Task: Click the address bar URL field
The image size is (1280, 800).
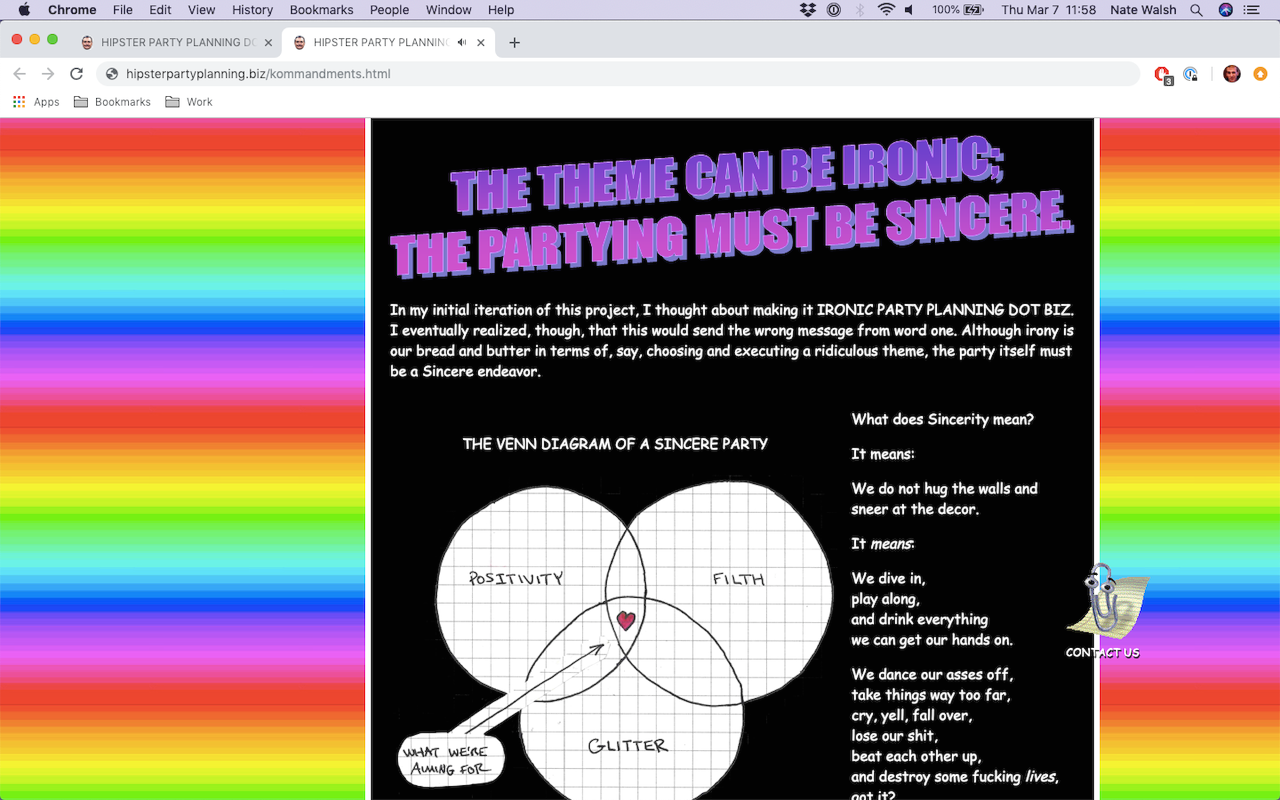Action: (618, 74)
